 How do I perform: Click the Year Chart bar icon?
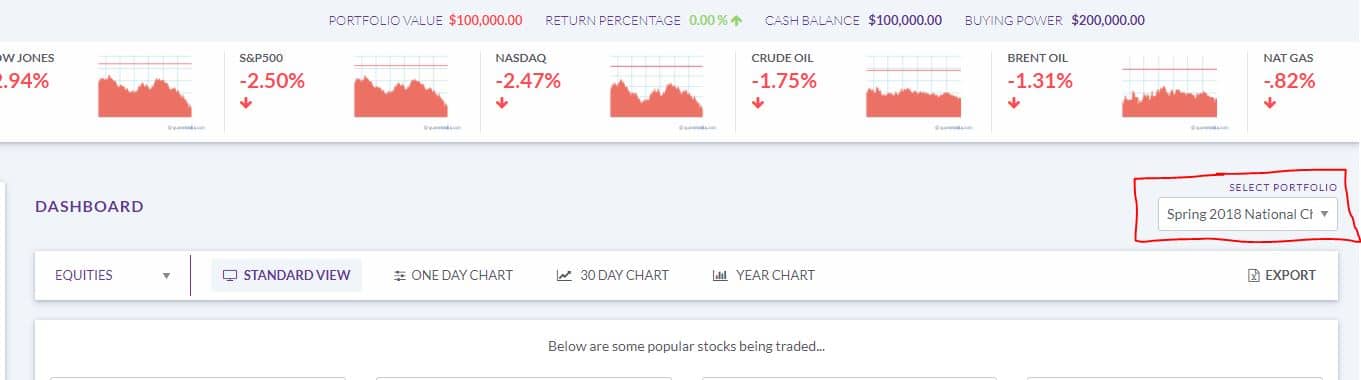[719, 275]
